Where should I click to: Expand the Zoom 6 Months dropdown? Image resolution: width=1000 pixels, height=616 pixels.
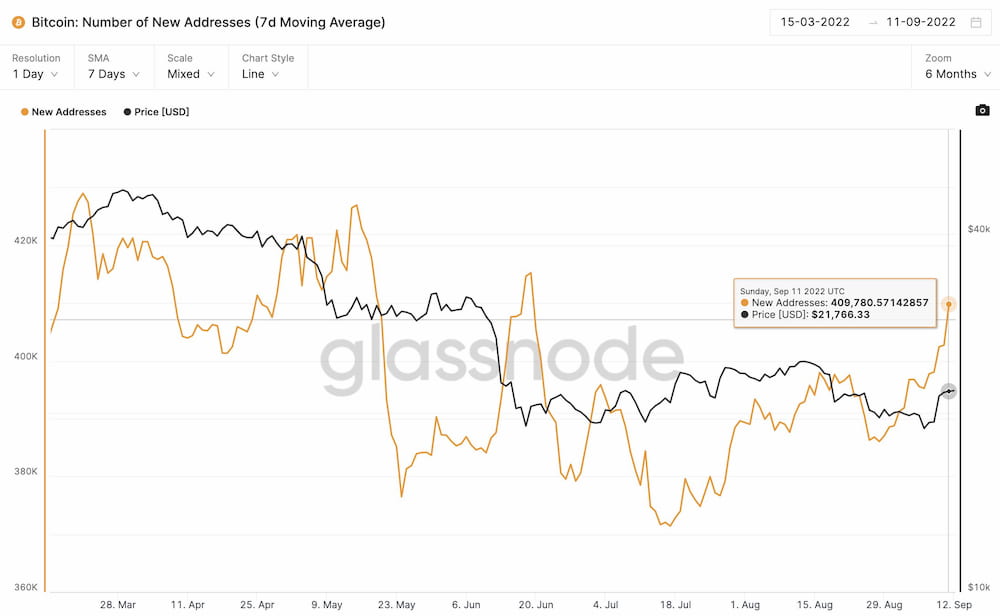click(957, 74)
